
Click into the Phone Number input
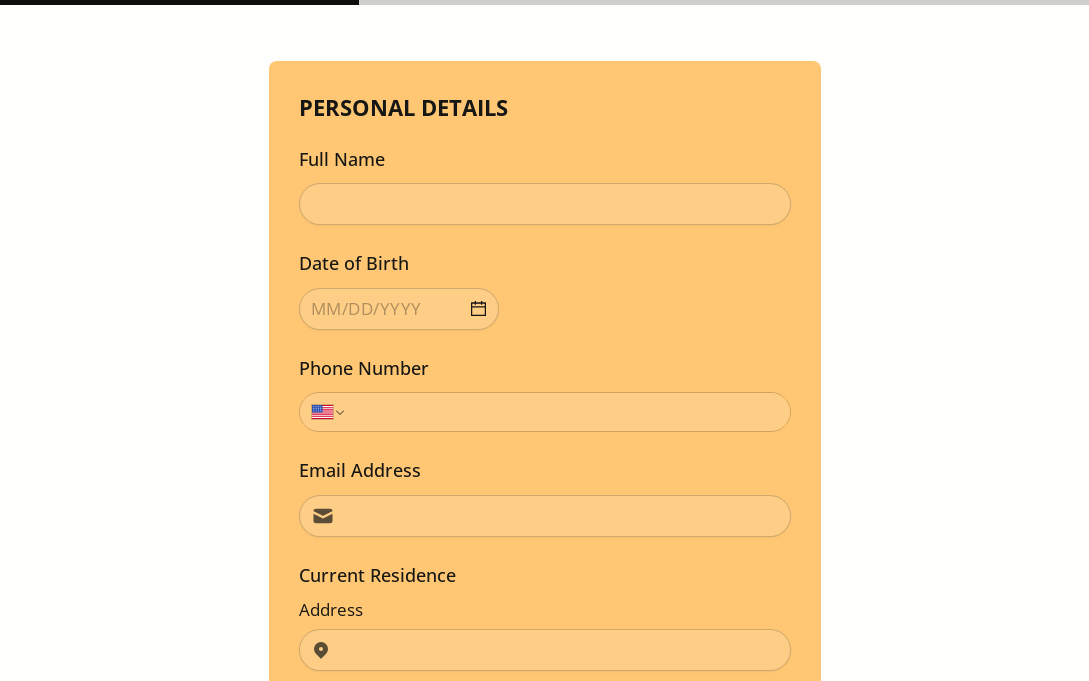pos(565,412)
